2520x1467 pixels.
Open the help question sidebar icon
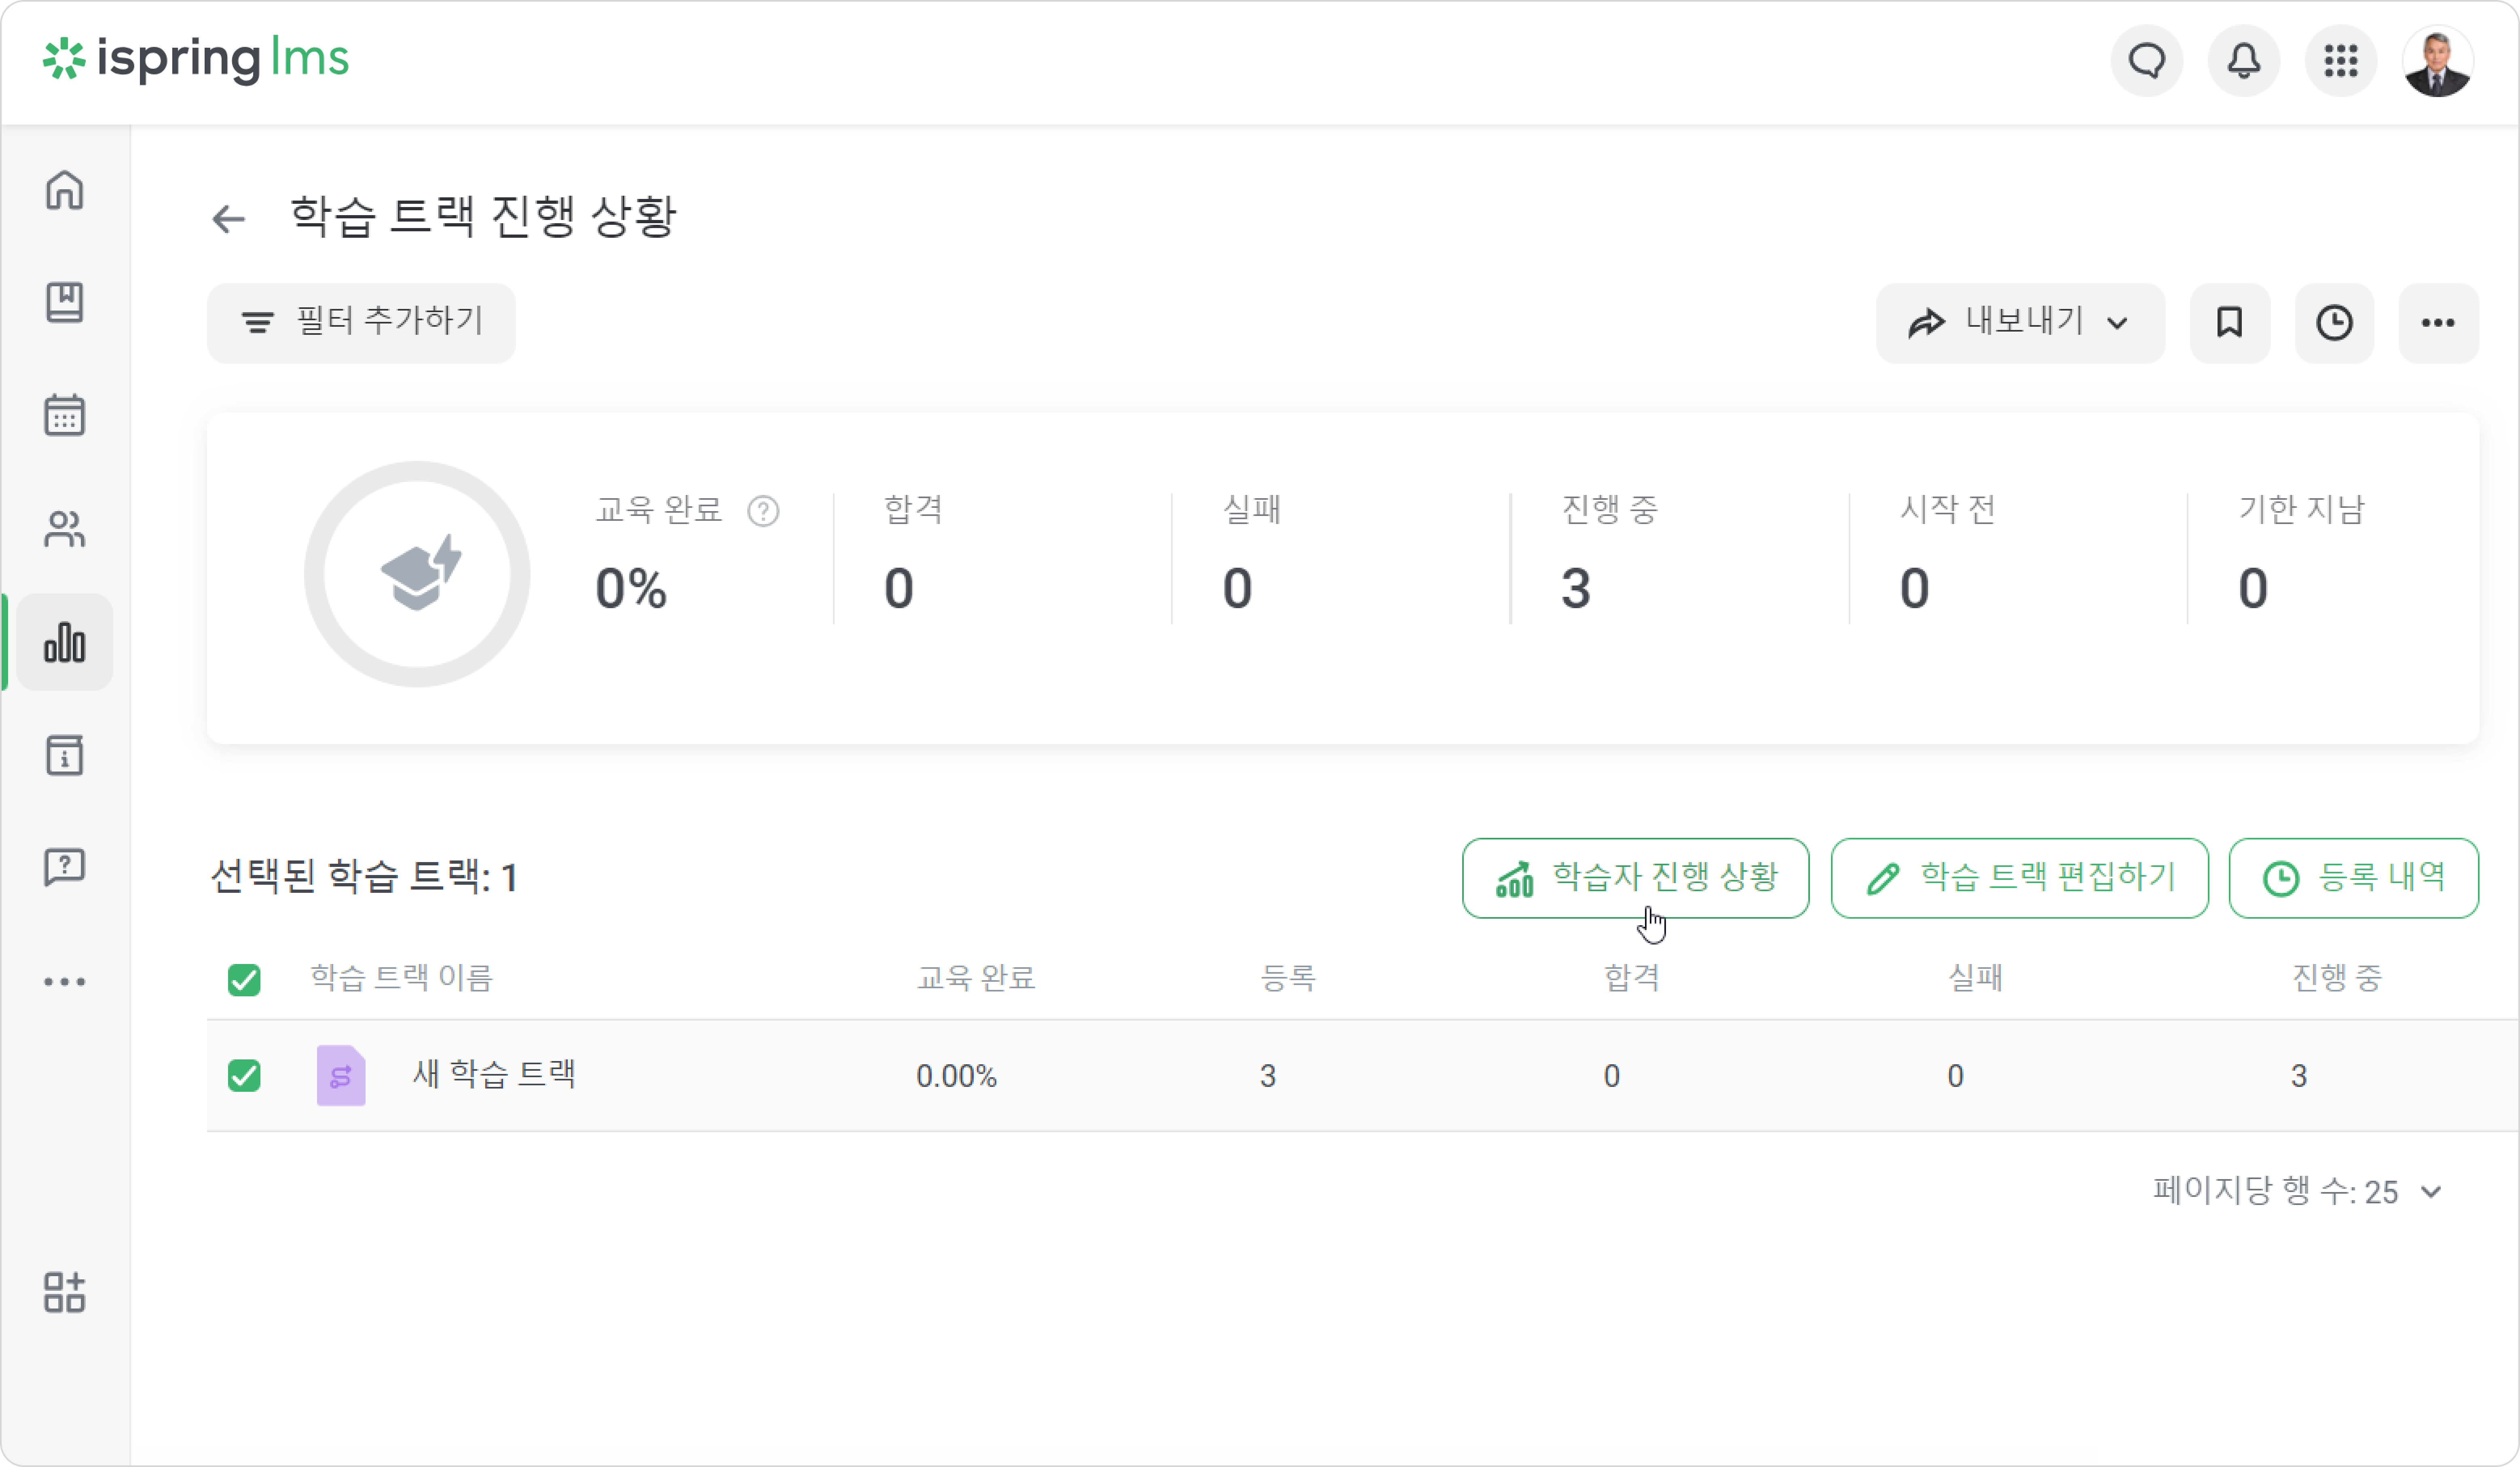click(x=64, y=867)
